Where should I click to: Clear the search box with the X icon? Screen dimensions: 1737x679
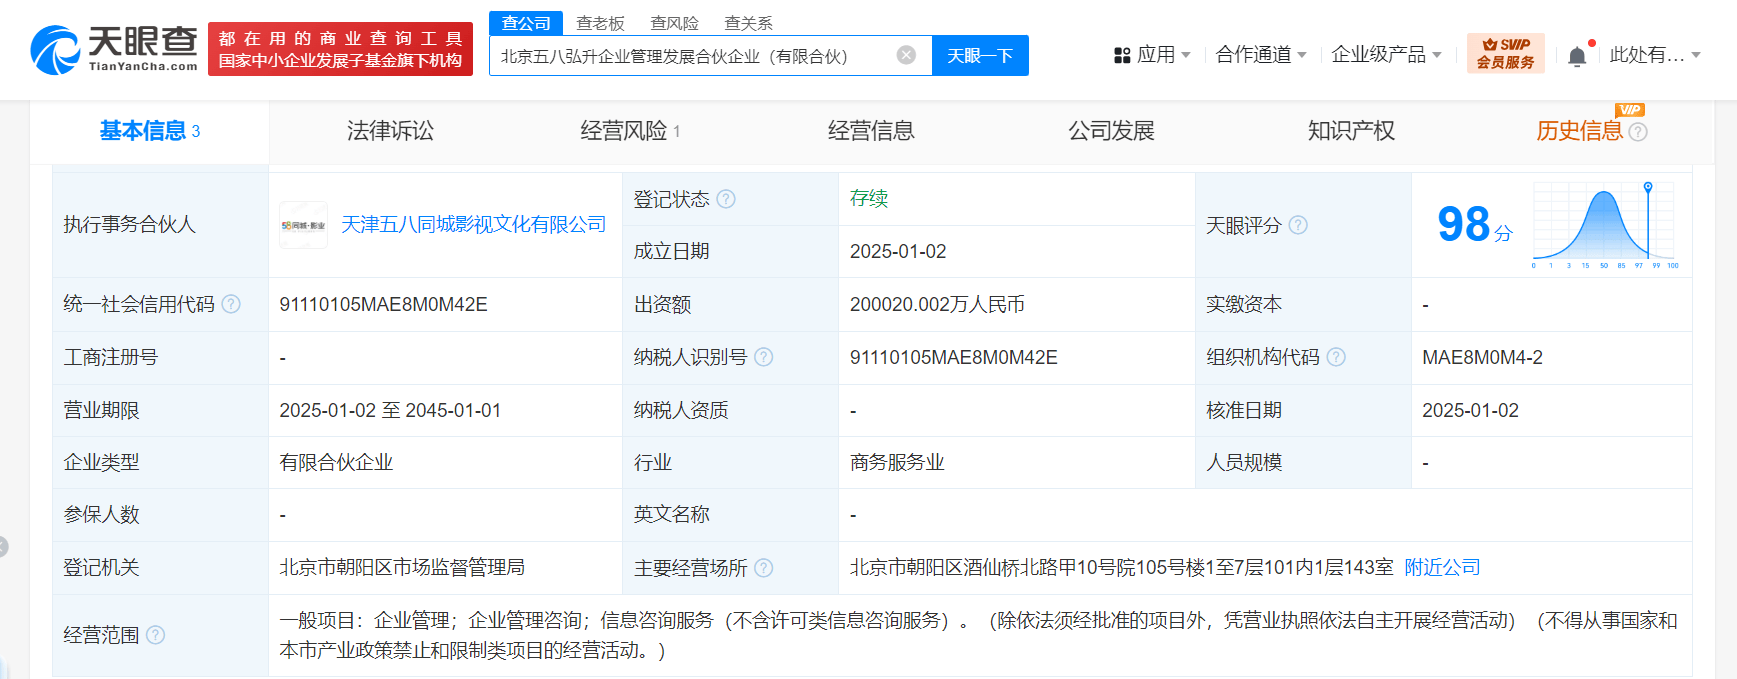906,55
